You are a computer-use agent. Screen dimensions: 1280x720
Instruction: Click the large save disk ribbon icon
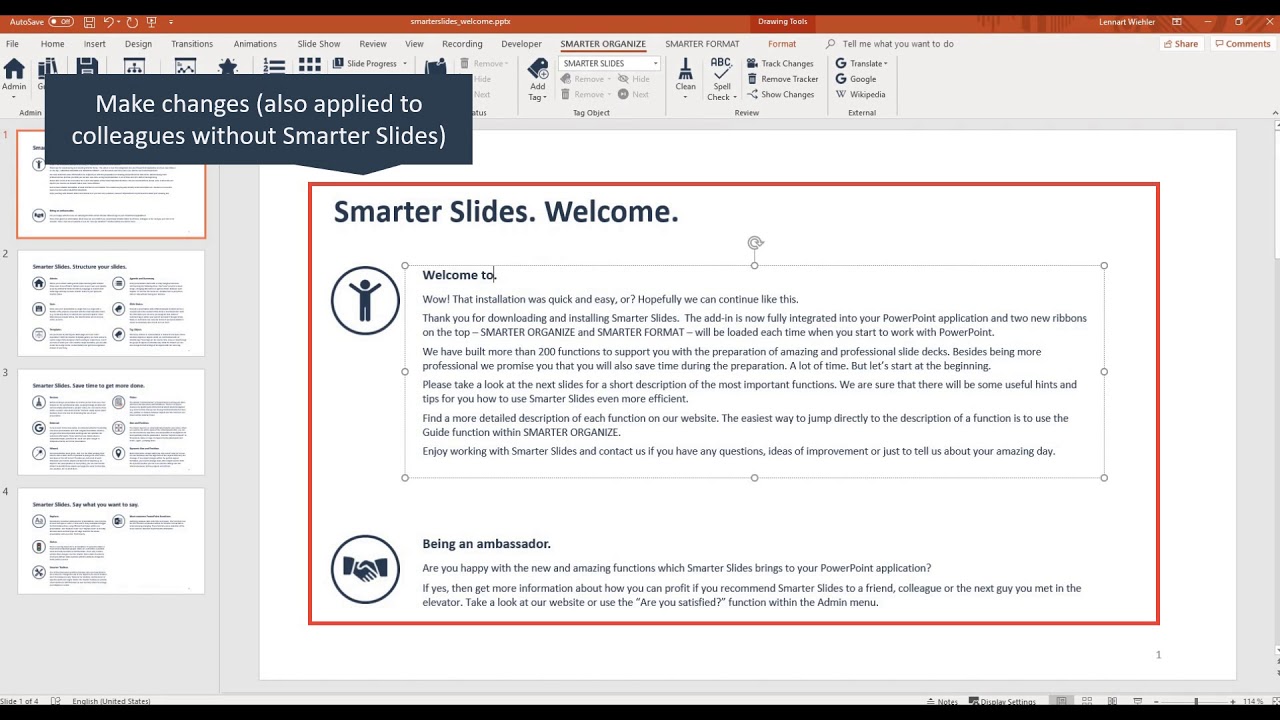(87, 67)
